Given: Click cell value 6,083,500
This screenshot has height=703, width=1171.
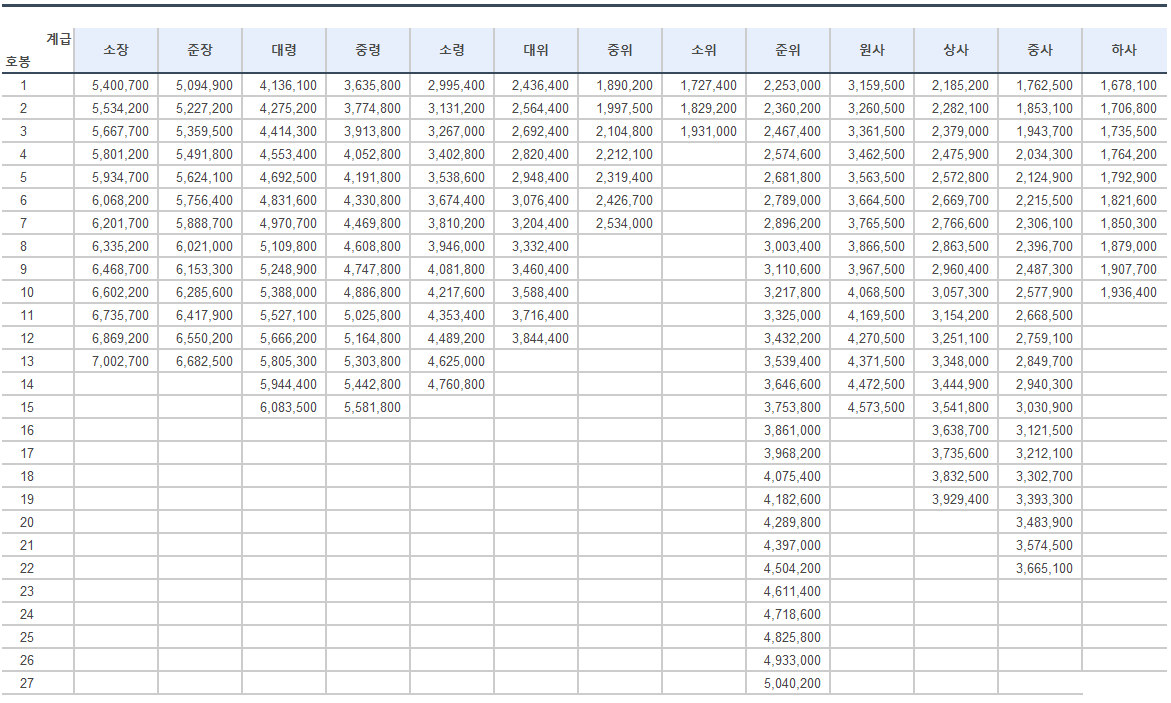Looking at the screenshot, I should tap(288, 408).
